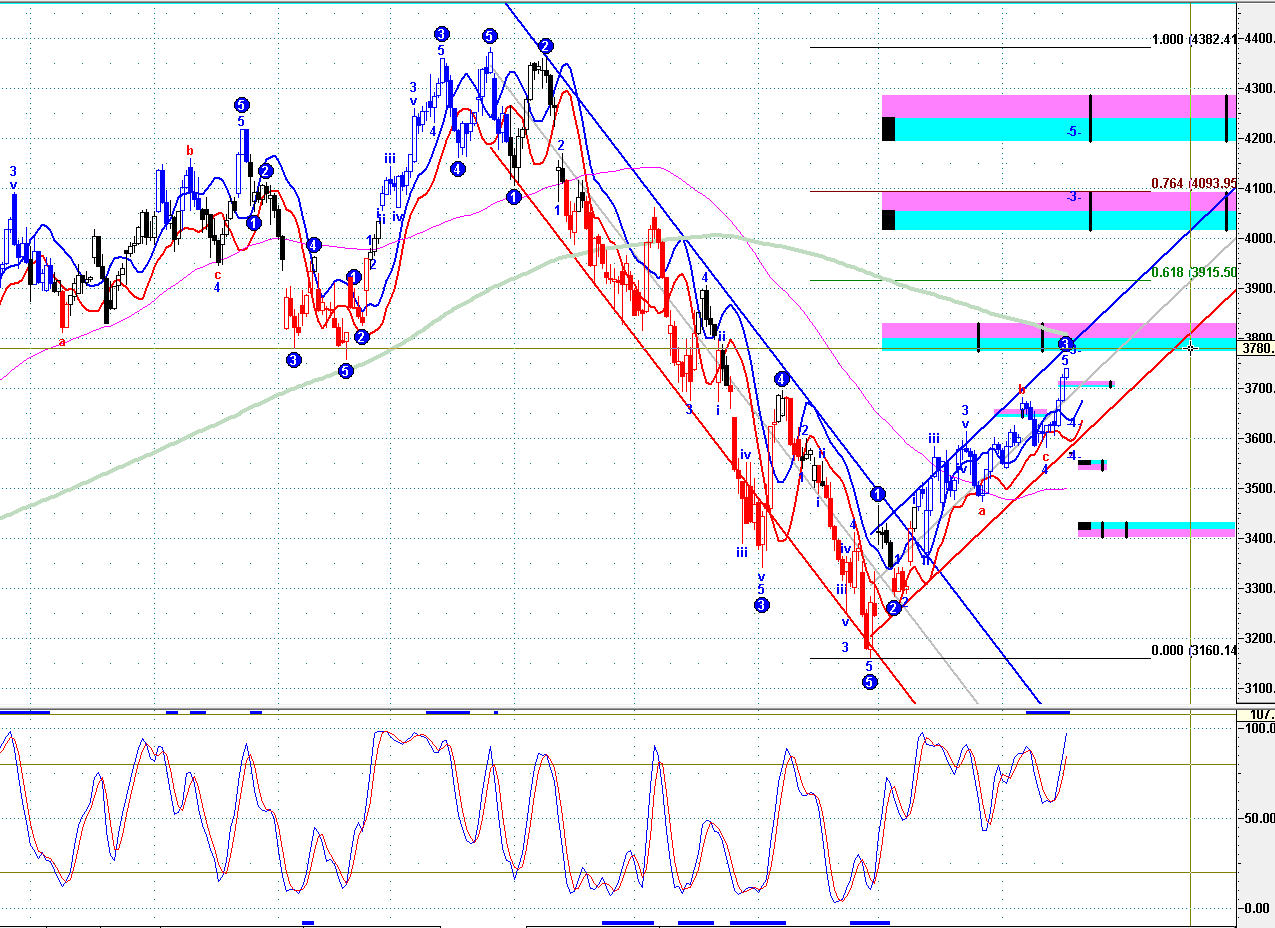Click the 3100 price axis label
The width and height of the screenshot is (1275, 928).
pos(1259,689)
